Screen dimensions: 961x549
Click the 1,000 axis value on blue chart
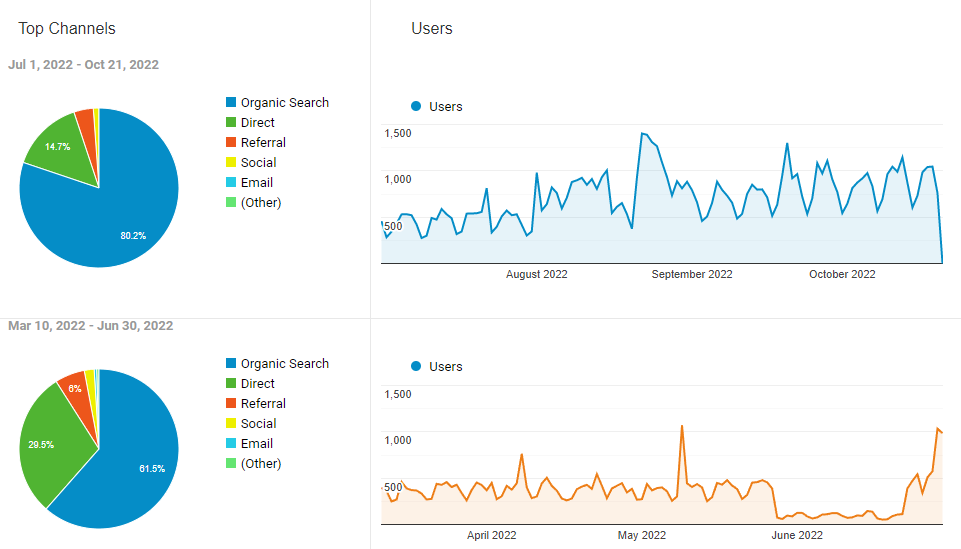click(x=398, y=179)
